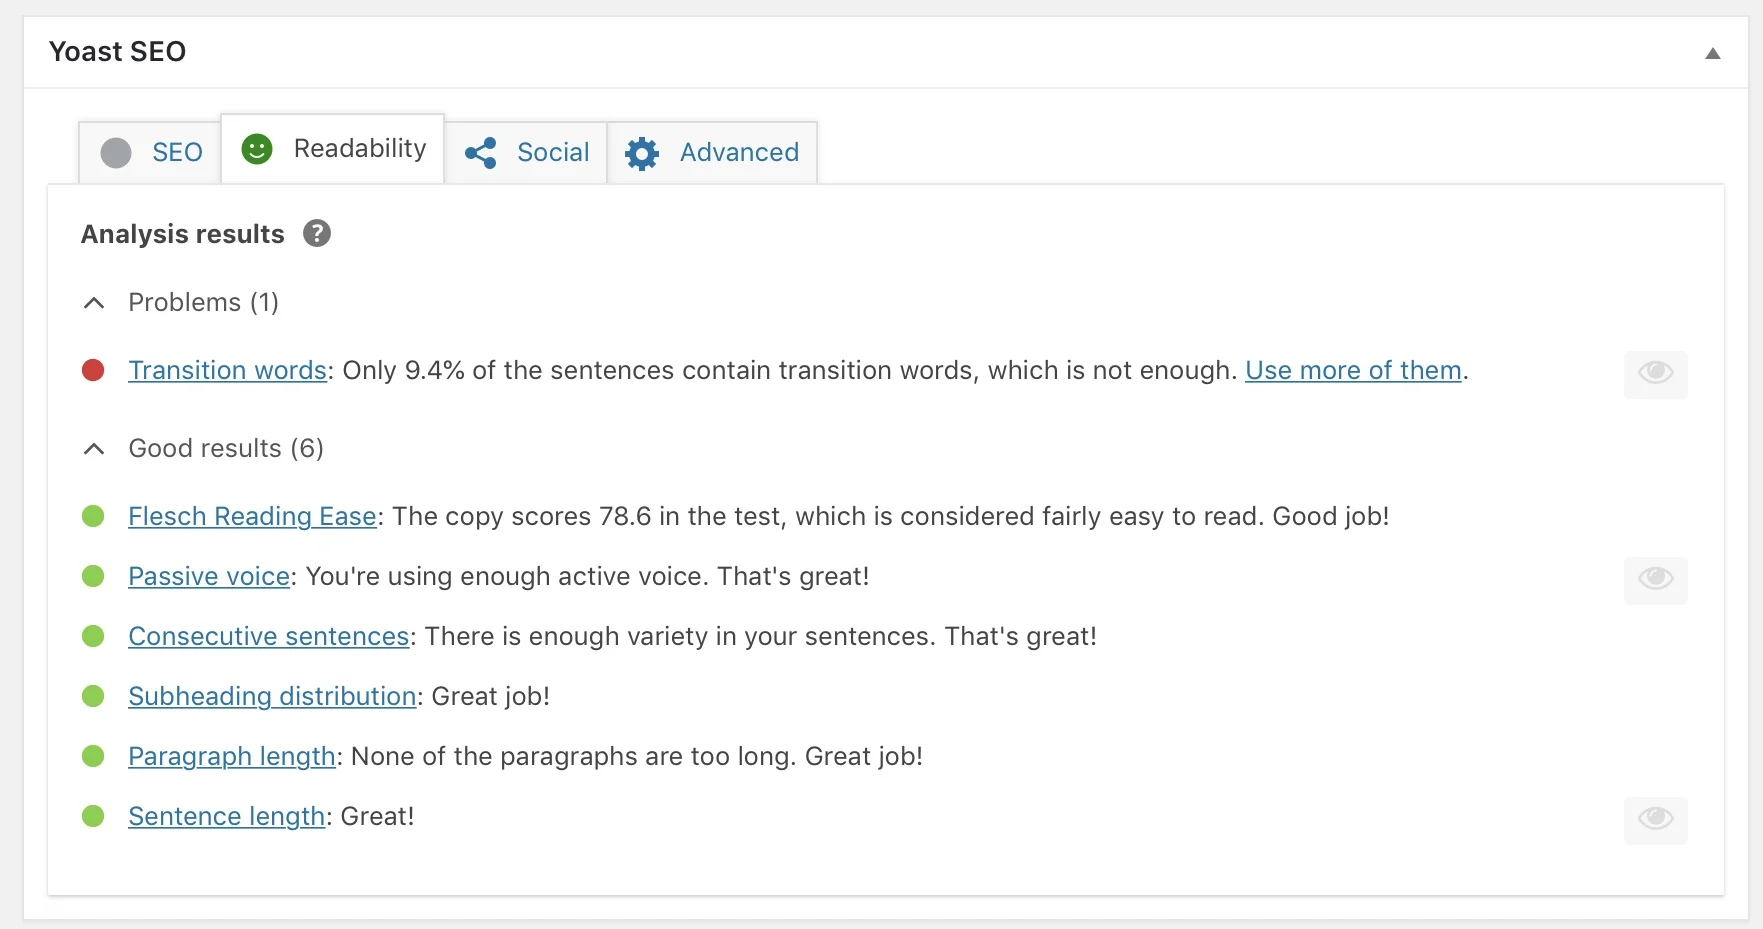Screen dimensions: 1763x929
Task: Open the Flesch Reading Ease link
Action: tap(252, 517)
